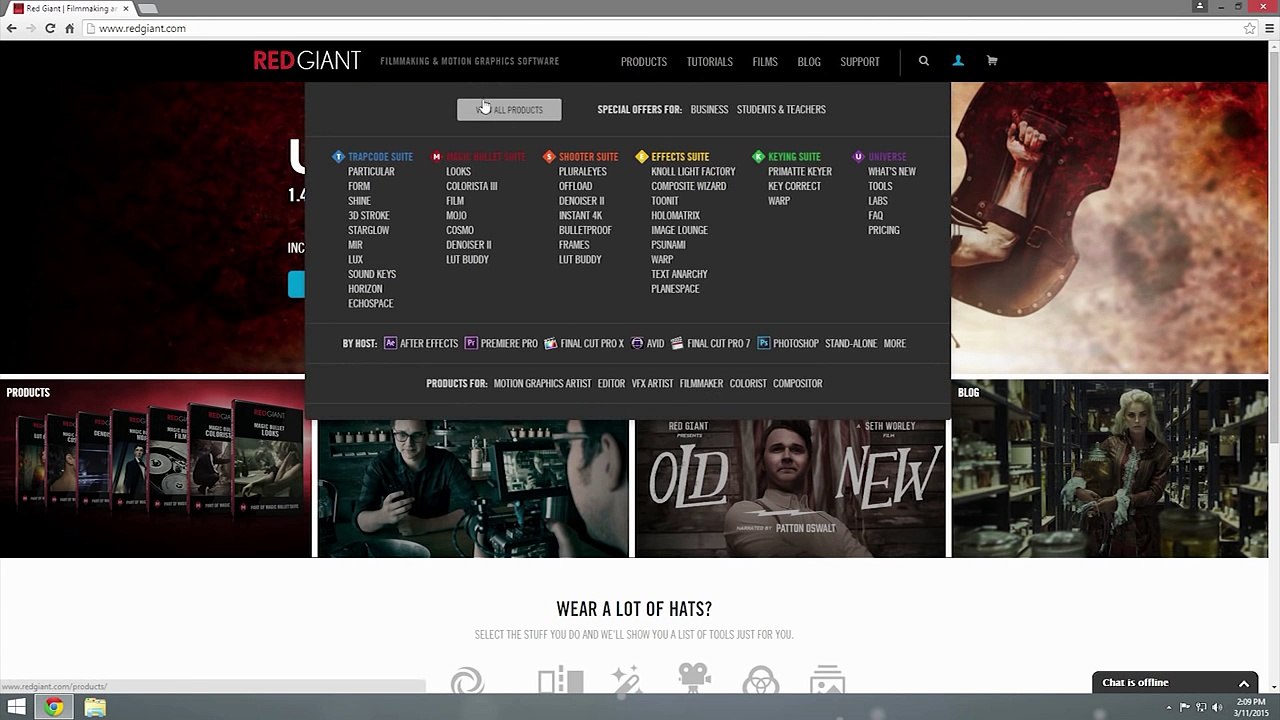1280x720 pixels.
Task: Open the Blog menu item
Action: pyautogui.click(x=809, y=62)
